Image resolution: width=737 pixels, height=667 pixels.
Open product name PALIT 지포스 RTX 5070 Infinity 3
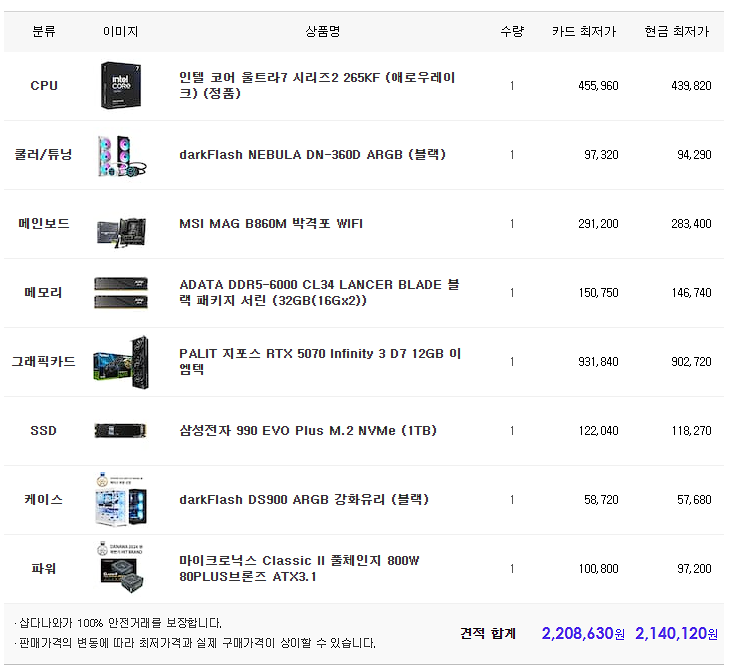[x=320, y=361]
